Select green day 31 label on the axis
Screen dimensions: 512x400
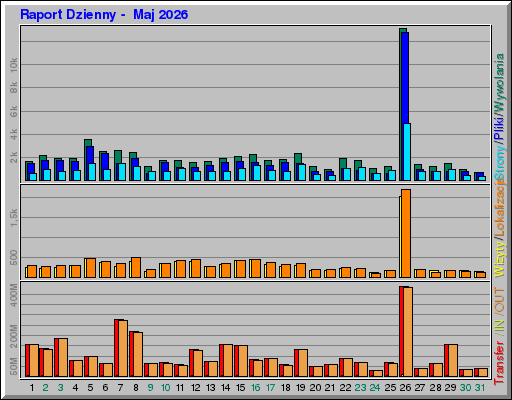(x=480, y=388)
